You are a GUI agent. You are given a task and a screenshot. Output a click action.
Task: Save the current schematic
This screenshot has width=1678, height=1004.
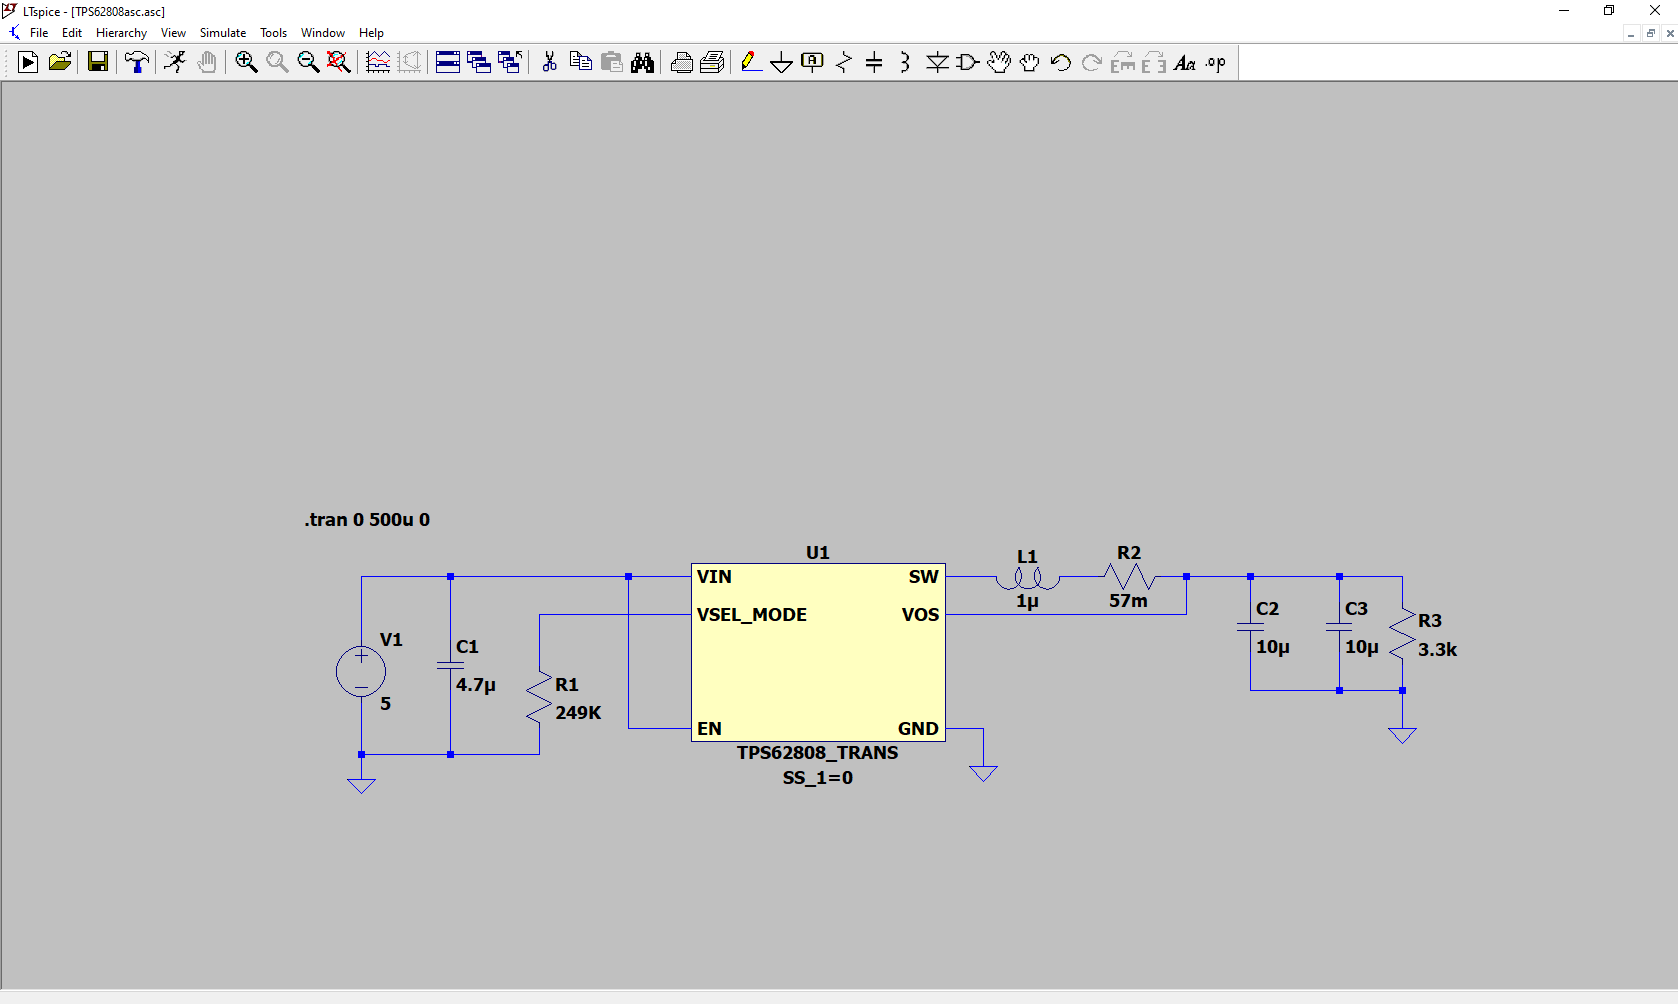click(x=97, y=62)
